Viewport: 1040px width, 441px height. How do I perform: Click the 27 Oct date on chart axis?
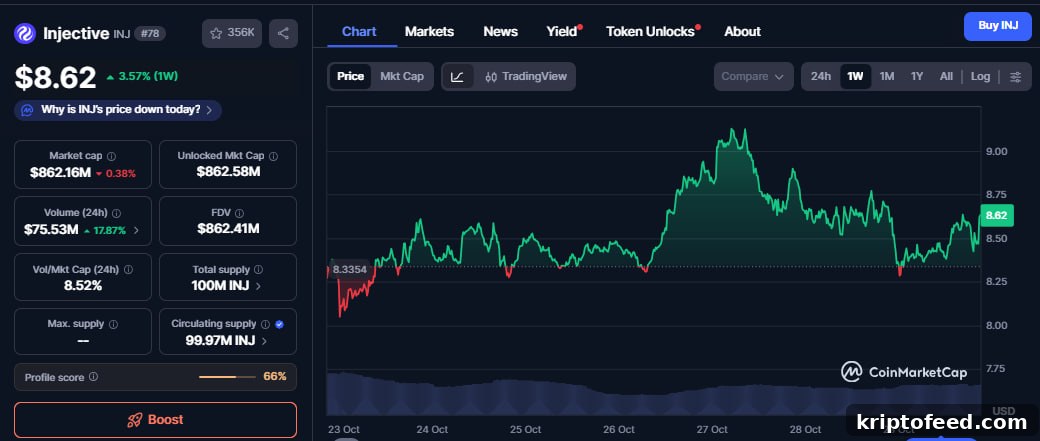712,430
